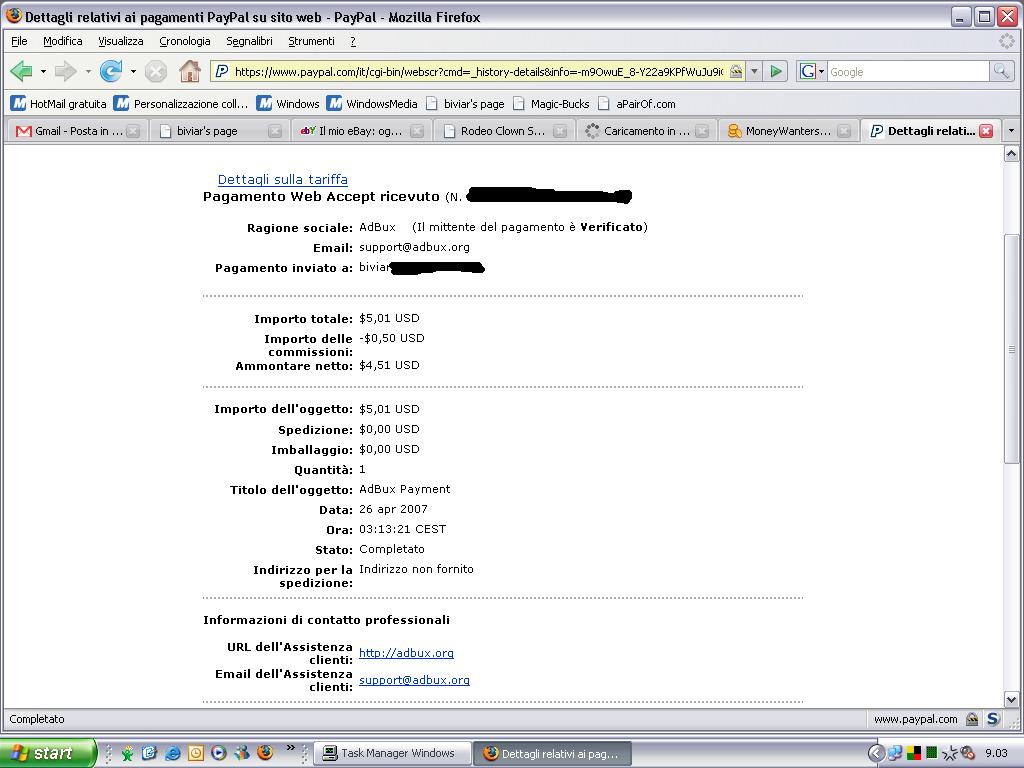Click the Stop loading icon

click(x=155, y=71)
